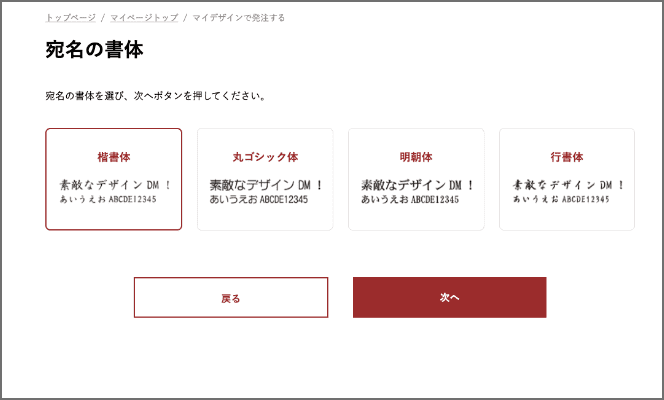Choose the 丸ゴシック体 font option card
Screen dimensions: 664x400
(265, 179)
